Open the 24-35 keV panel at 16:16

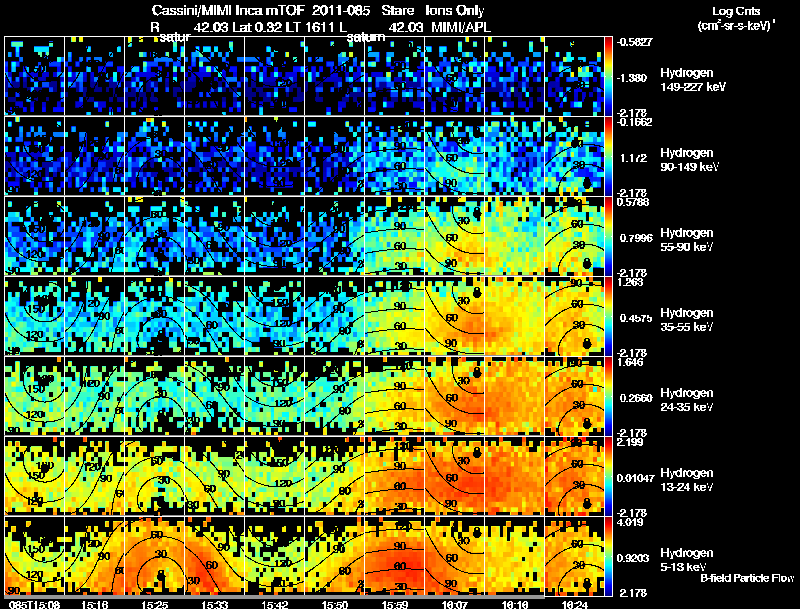tap(515, 396)
